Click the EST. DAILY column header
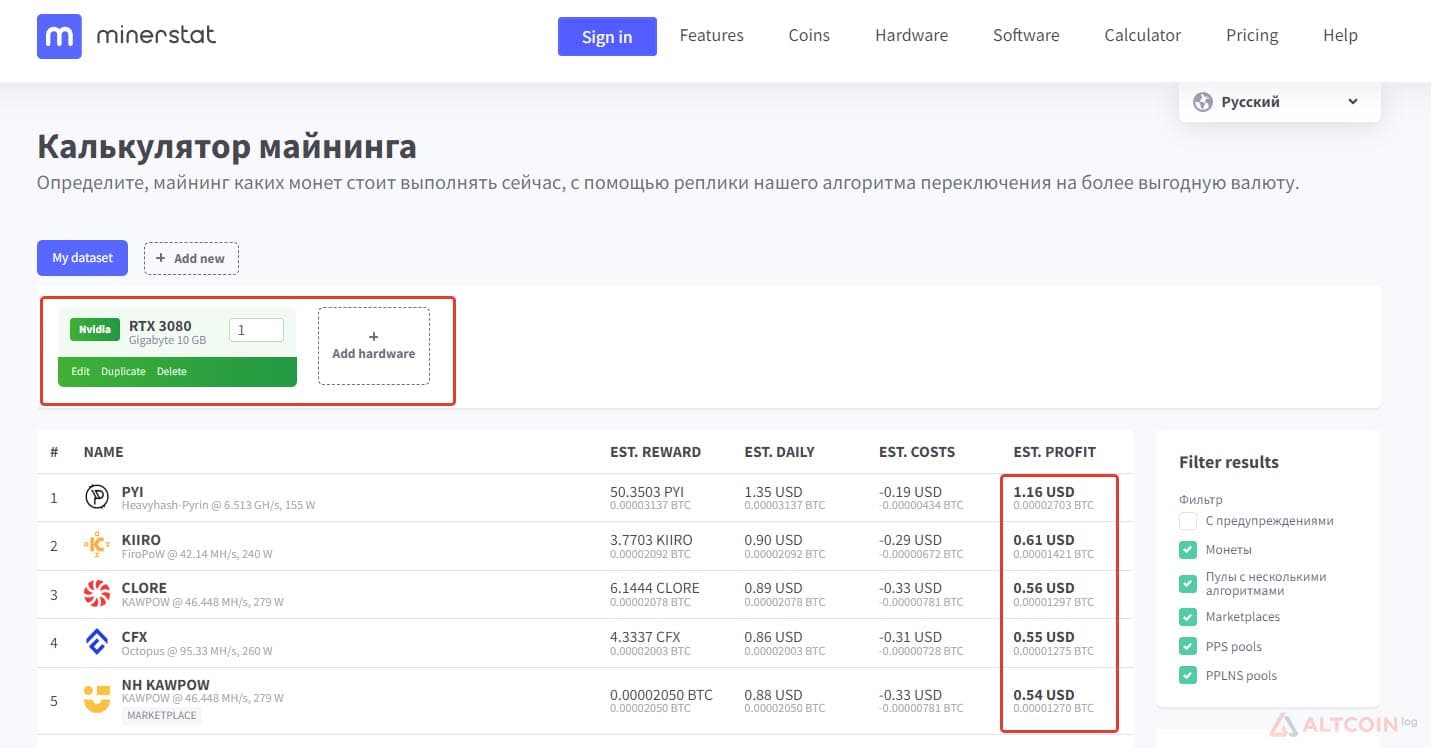 tap(779, 452)
